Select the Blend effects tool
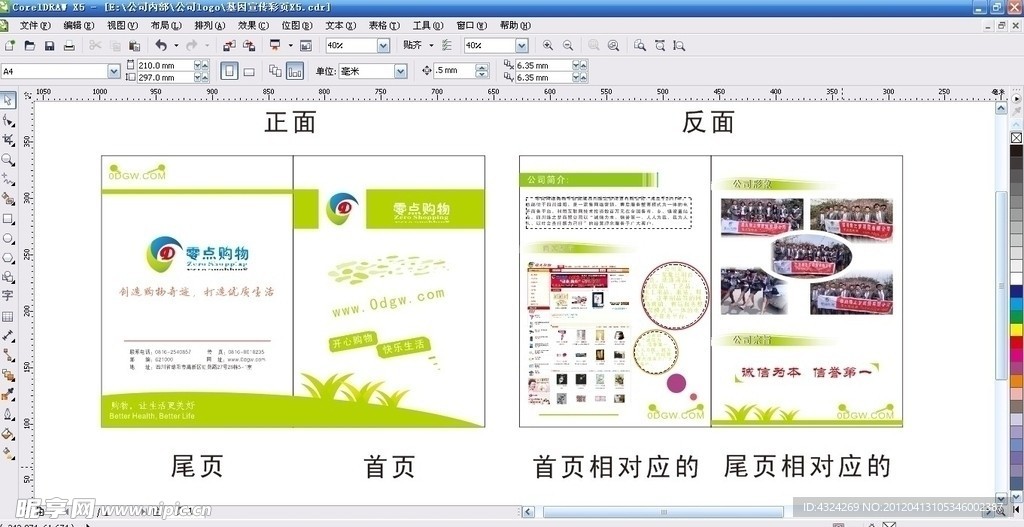This screenshot has height=527, width=1024. (8, 375)
